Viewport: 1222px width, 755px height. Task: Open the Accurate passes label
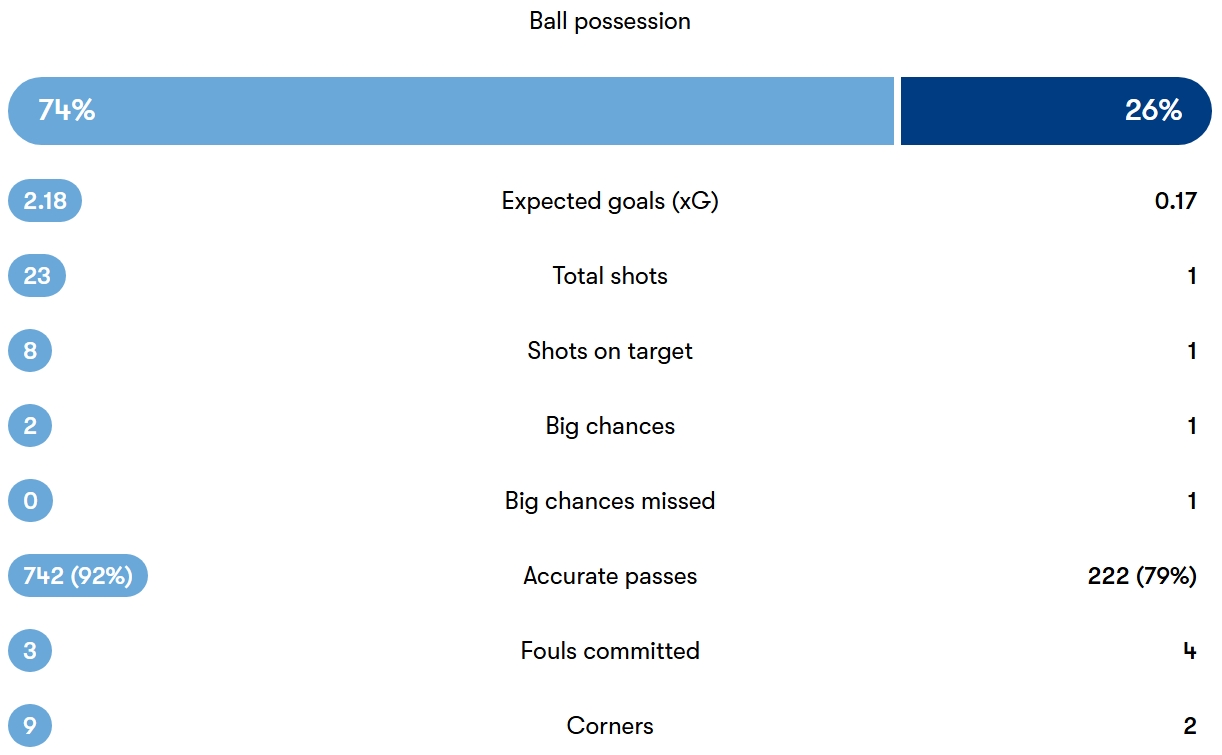610,576
